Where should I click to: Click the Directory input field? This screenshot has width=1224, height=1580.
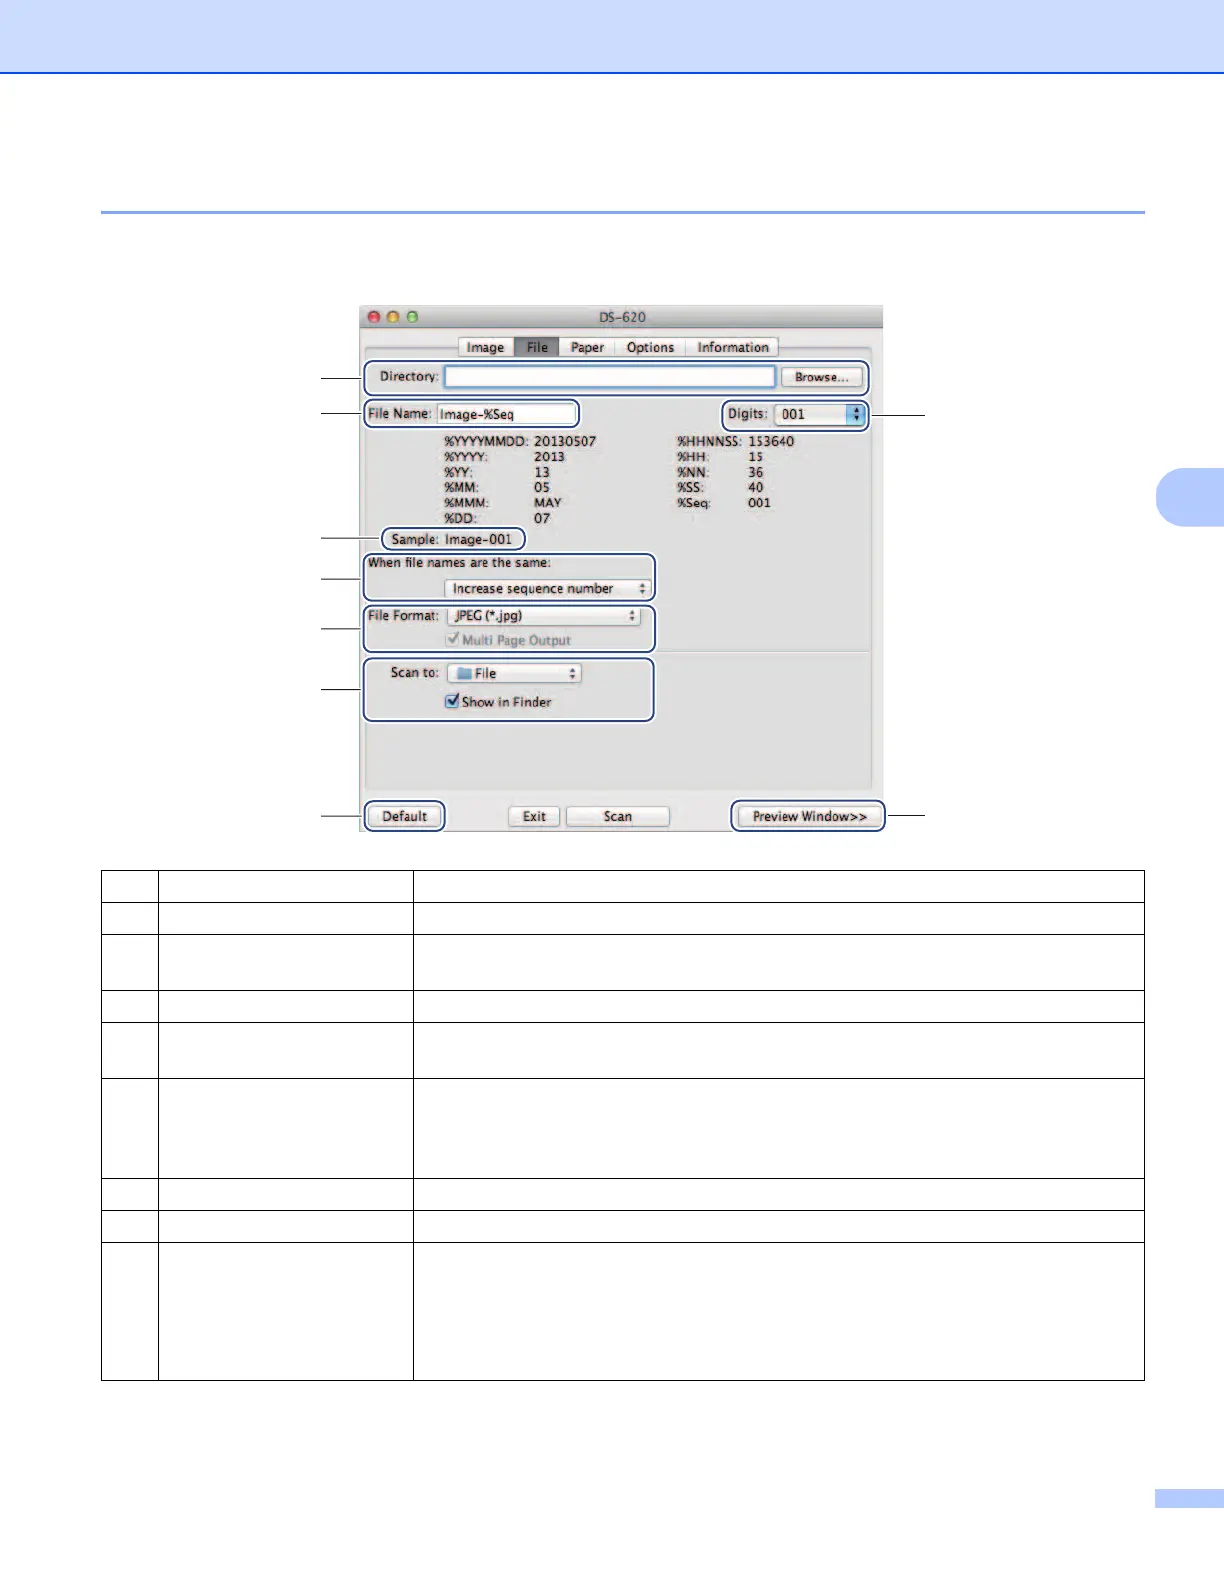[x=610, y=377]
